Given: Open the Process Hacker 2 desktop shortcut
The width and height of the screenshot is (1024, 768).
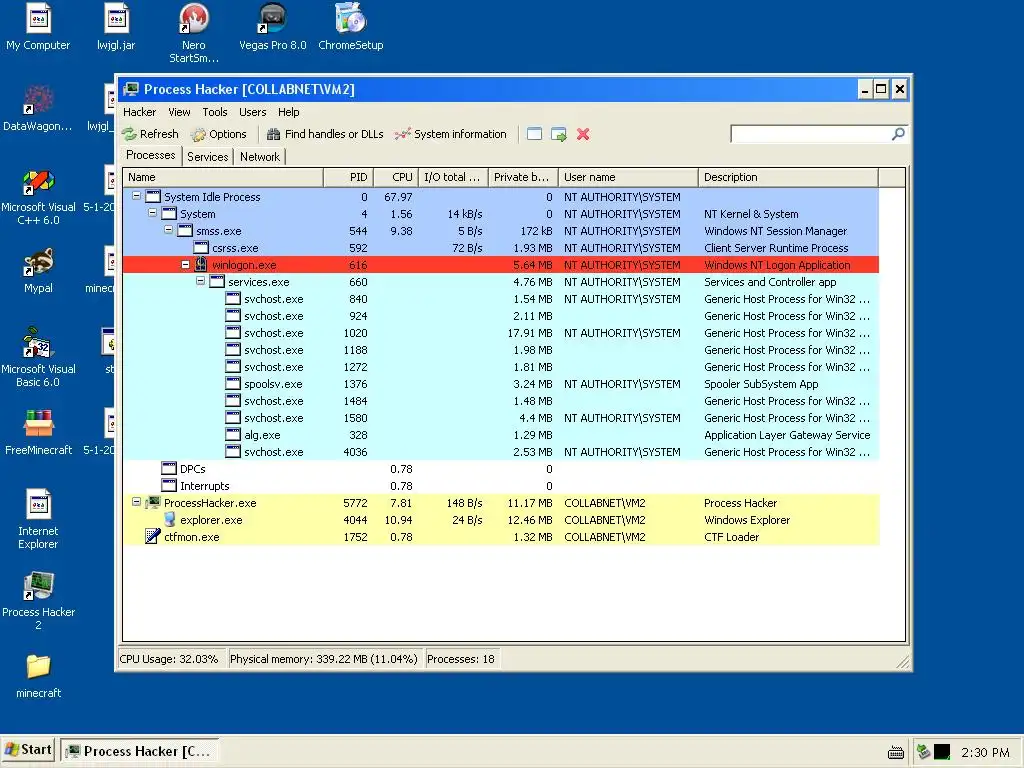Looking at the screenshot, I should click(38, 600).
